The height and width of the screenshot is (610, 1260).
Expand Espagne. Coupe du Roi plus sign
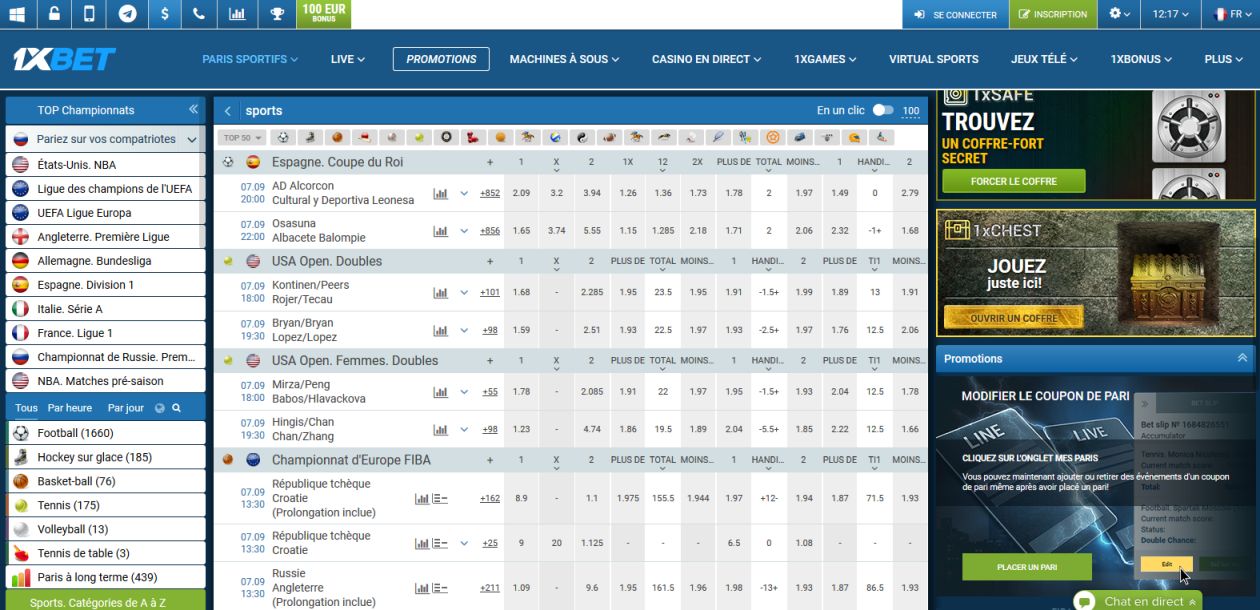tap(490, 162)
